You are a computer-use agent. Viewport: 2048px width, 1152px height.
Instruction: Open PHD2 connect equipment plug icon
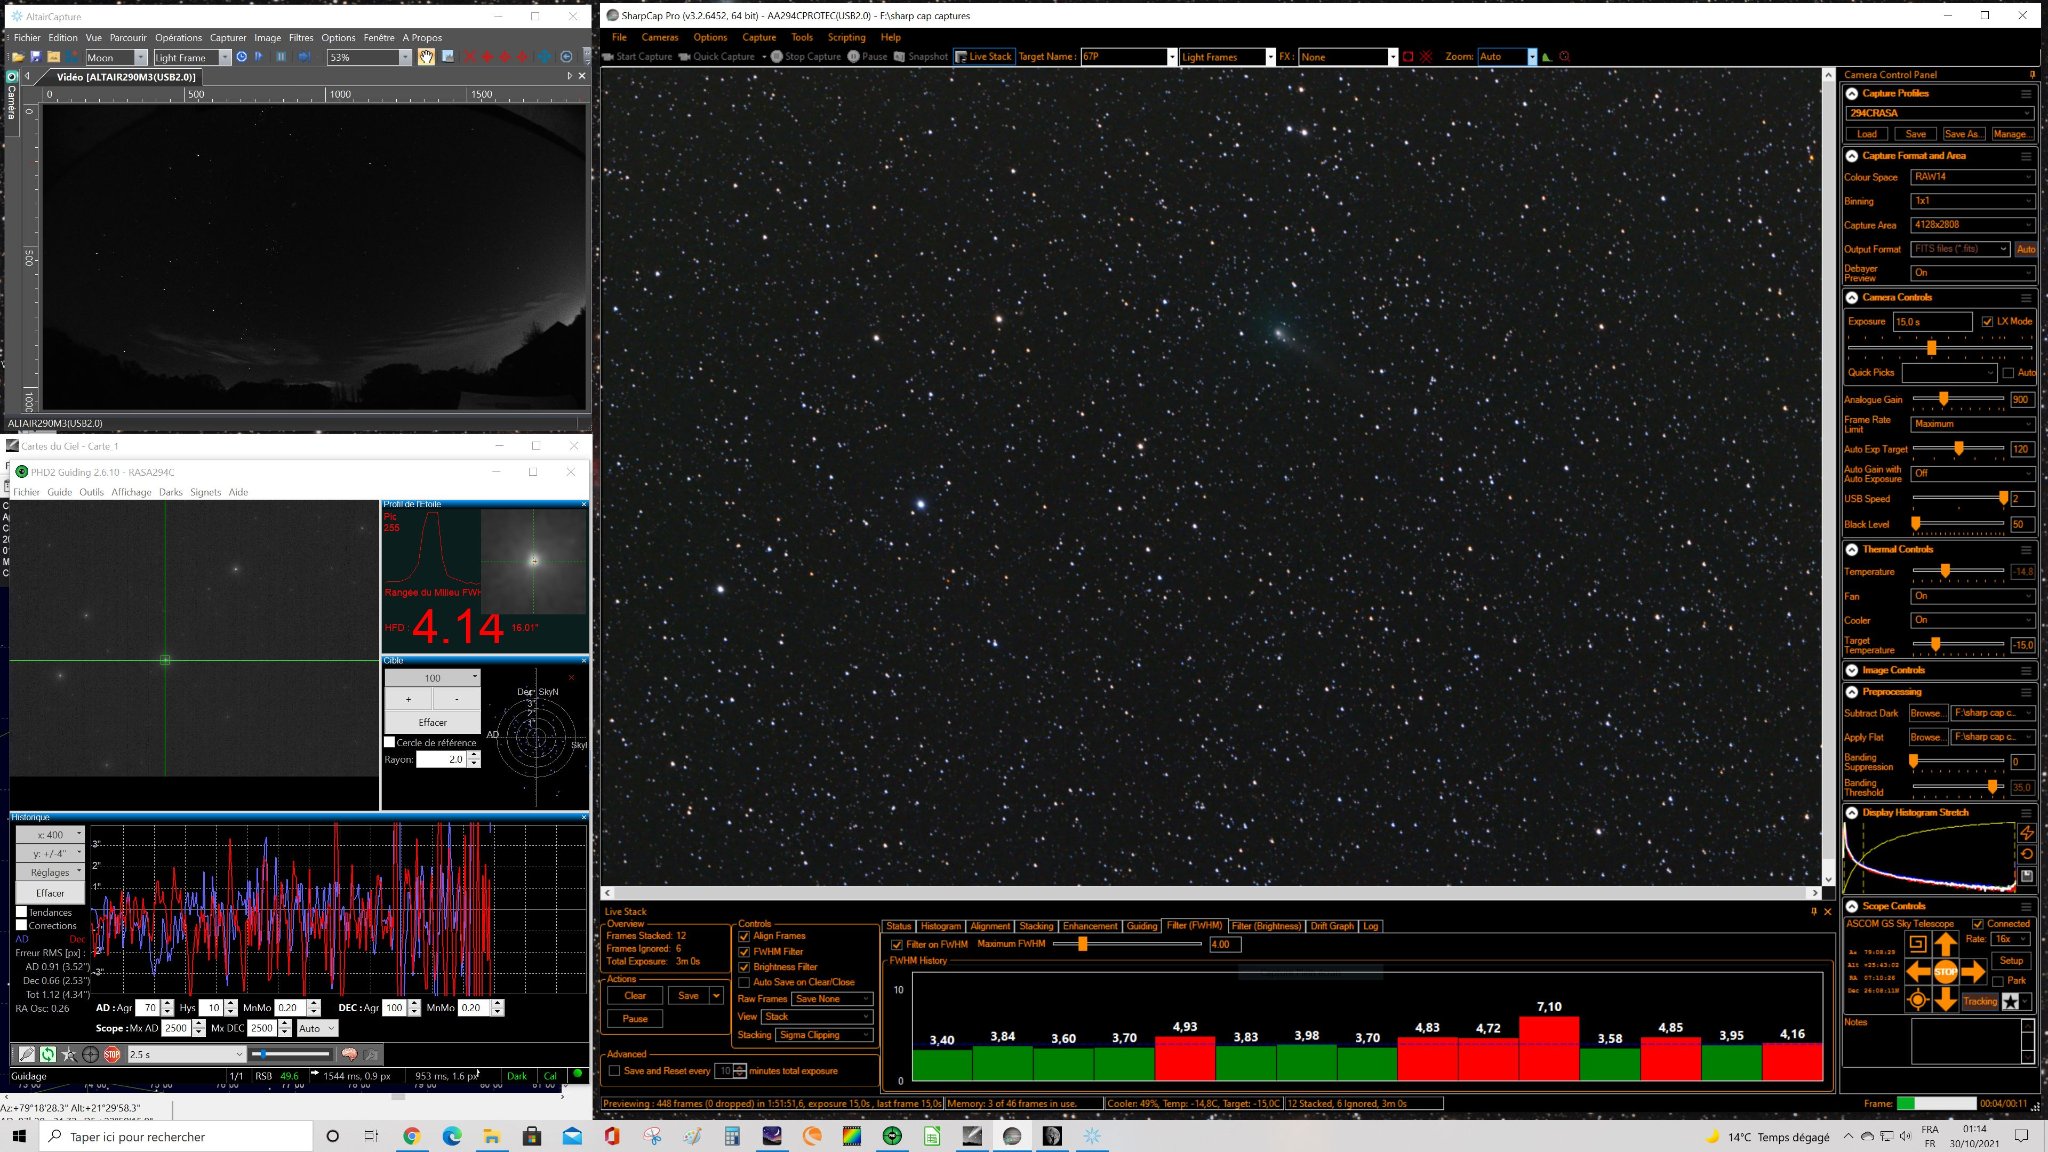pyautogui.click(x=27, y=1054)
